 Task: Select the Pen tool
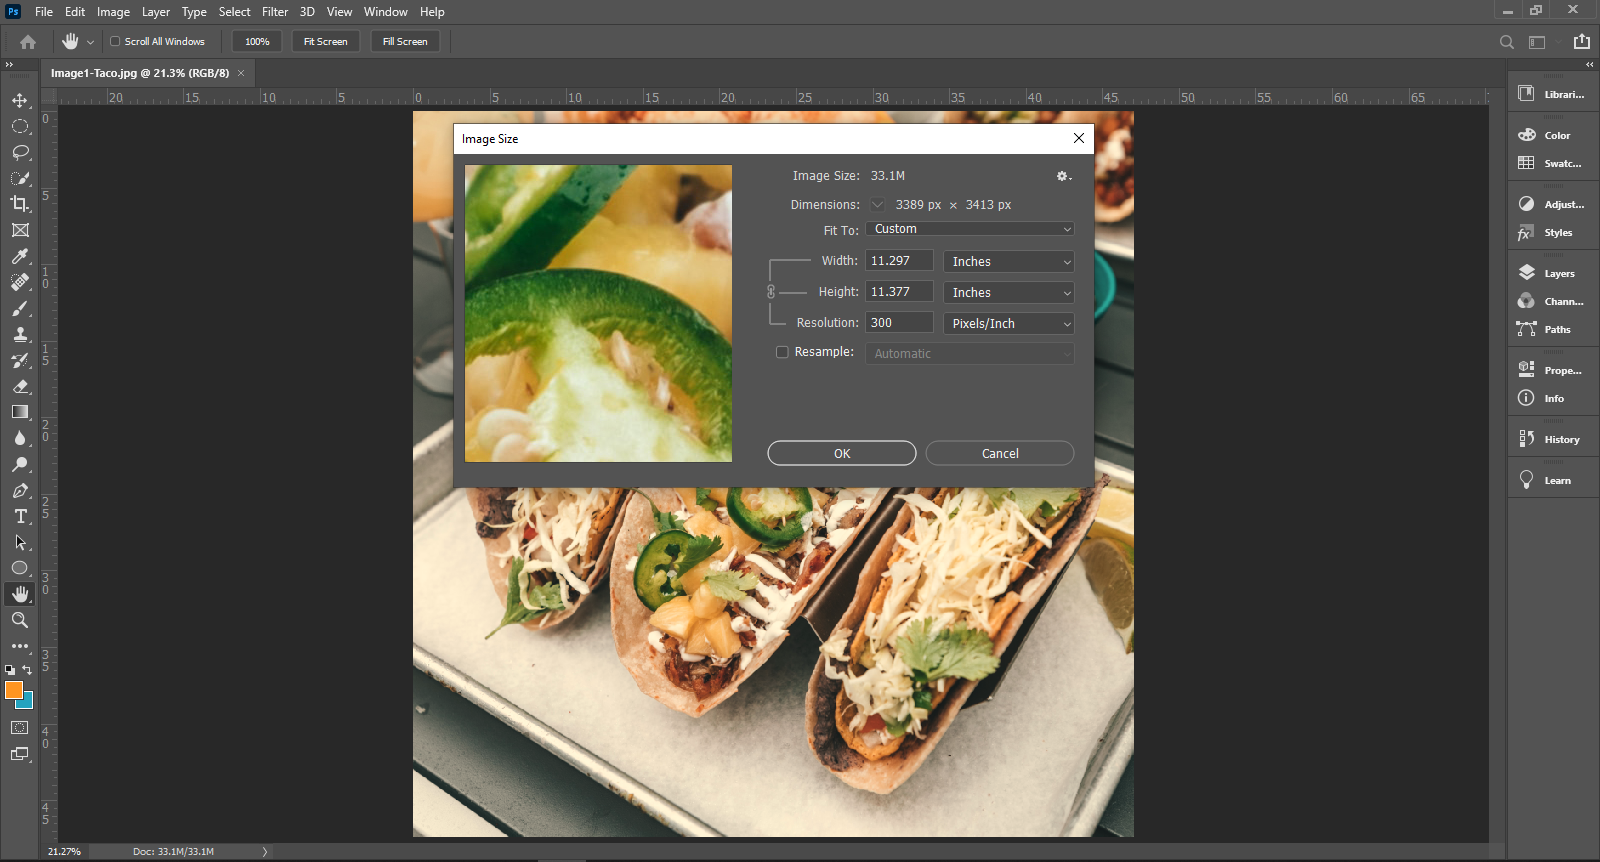(x=20, y=490)
